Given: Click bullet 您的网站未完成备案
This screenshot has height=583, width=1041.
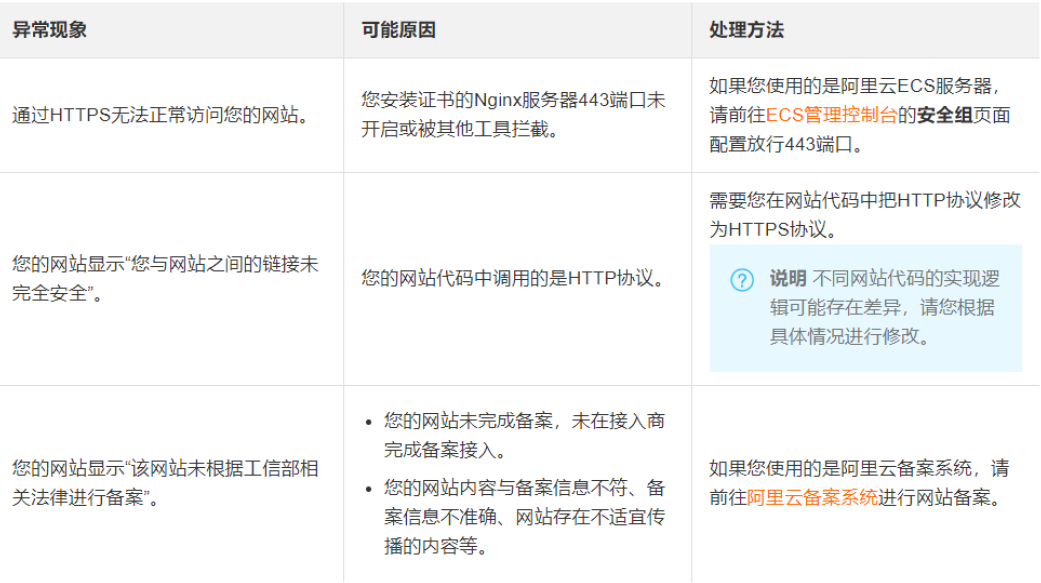Looking at the screenshot, I should click(x=524, y=435).
